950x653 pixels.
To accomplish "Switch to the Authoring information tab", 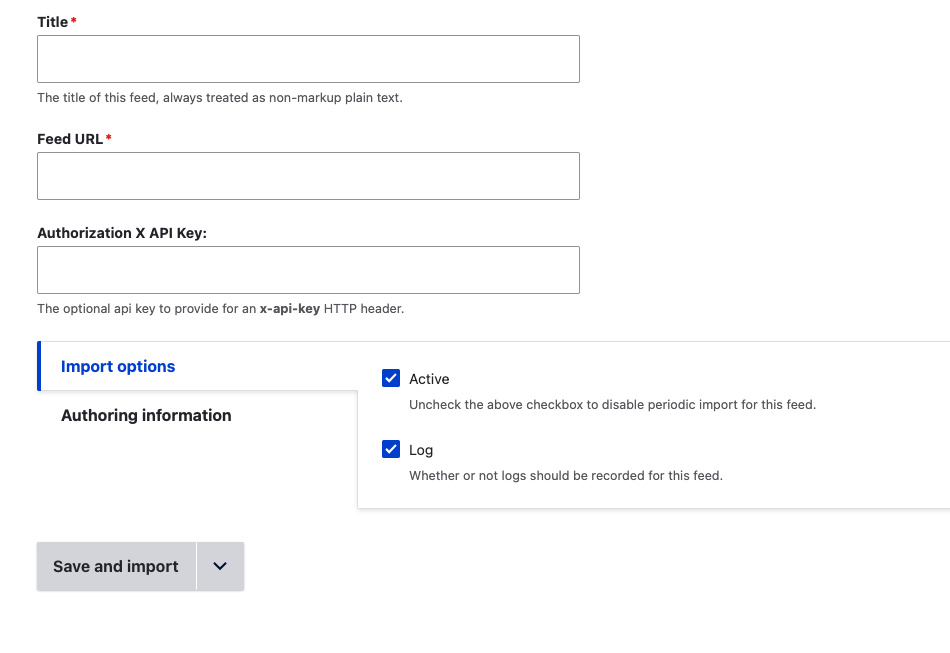I will click(x=146, y=414).
